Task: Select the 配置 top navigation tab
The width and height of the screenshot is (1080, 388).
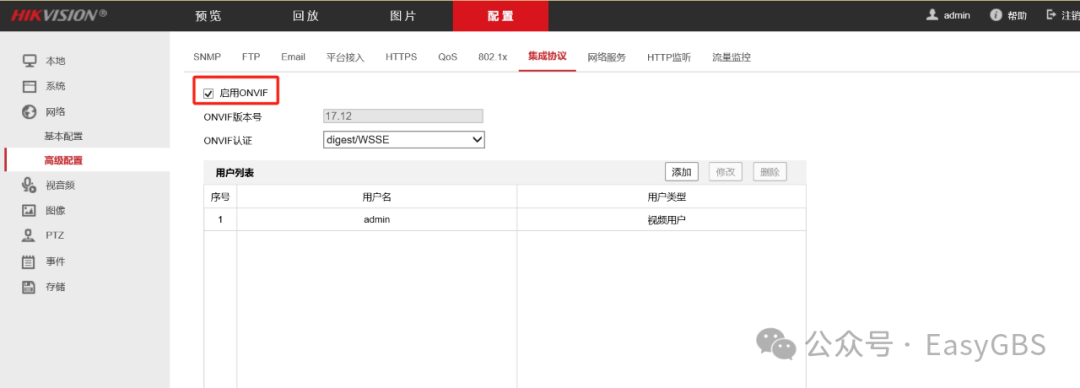Action: pos(501,16)
